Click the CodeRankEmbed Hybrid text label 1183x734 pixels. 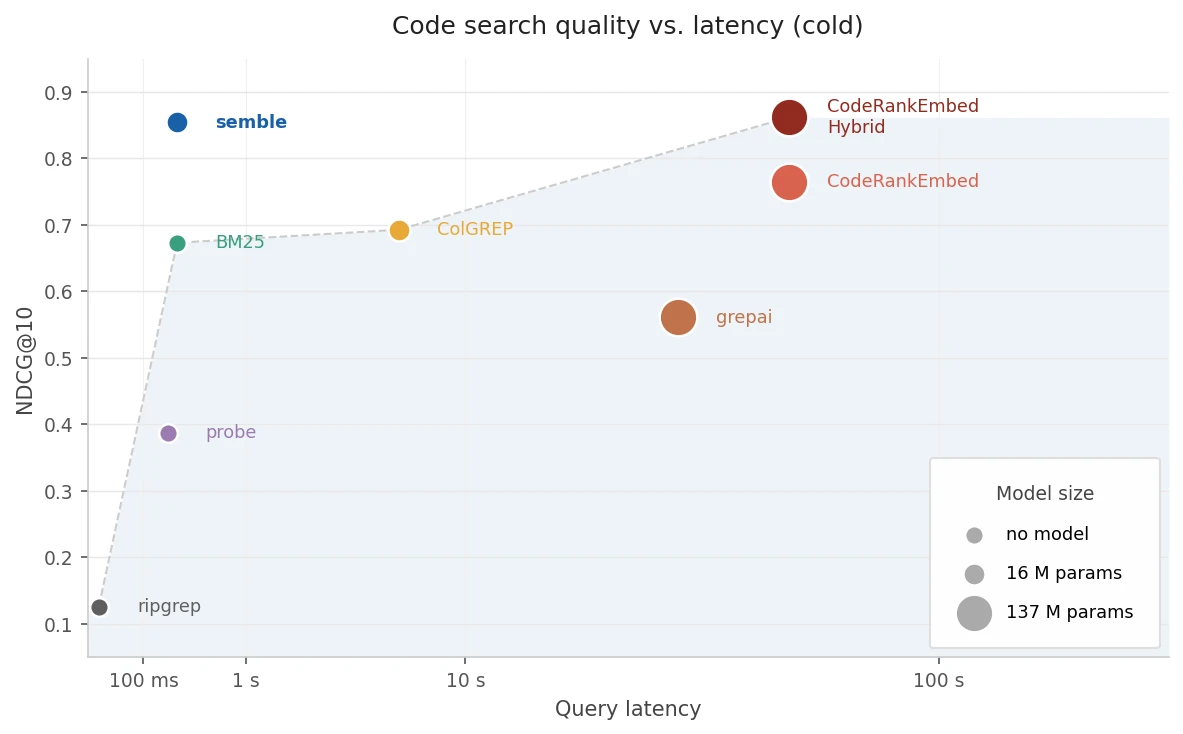click(x=902, y=116)
